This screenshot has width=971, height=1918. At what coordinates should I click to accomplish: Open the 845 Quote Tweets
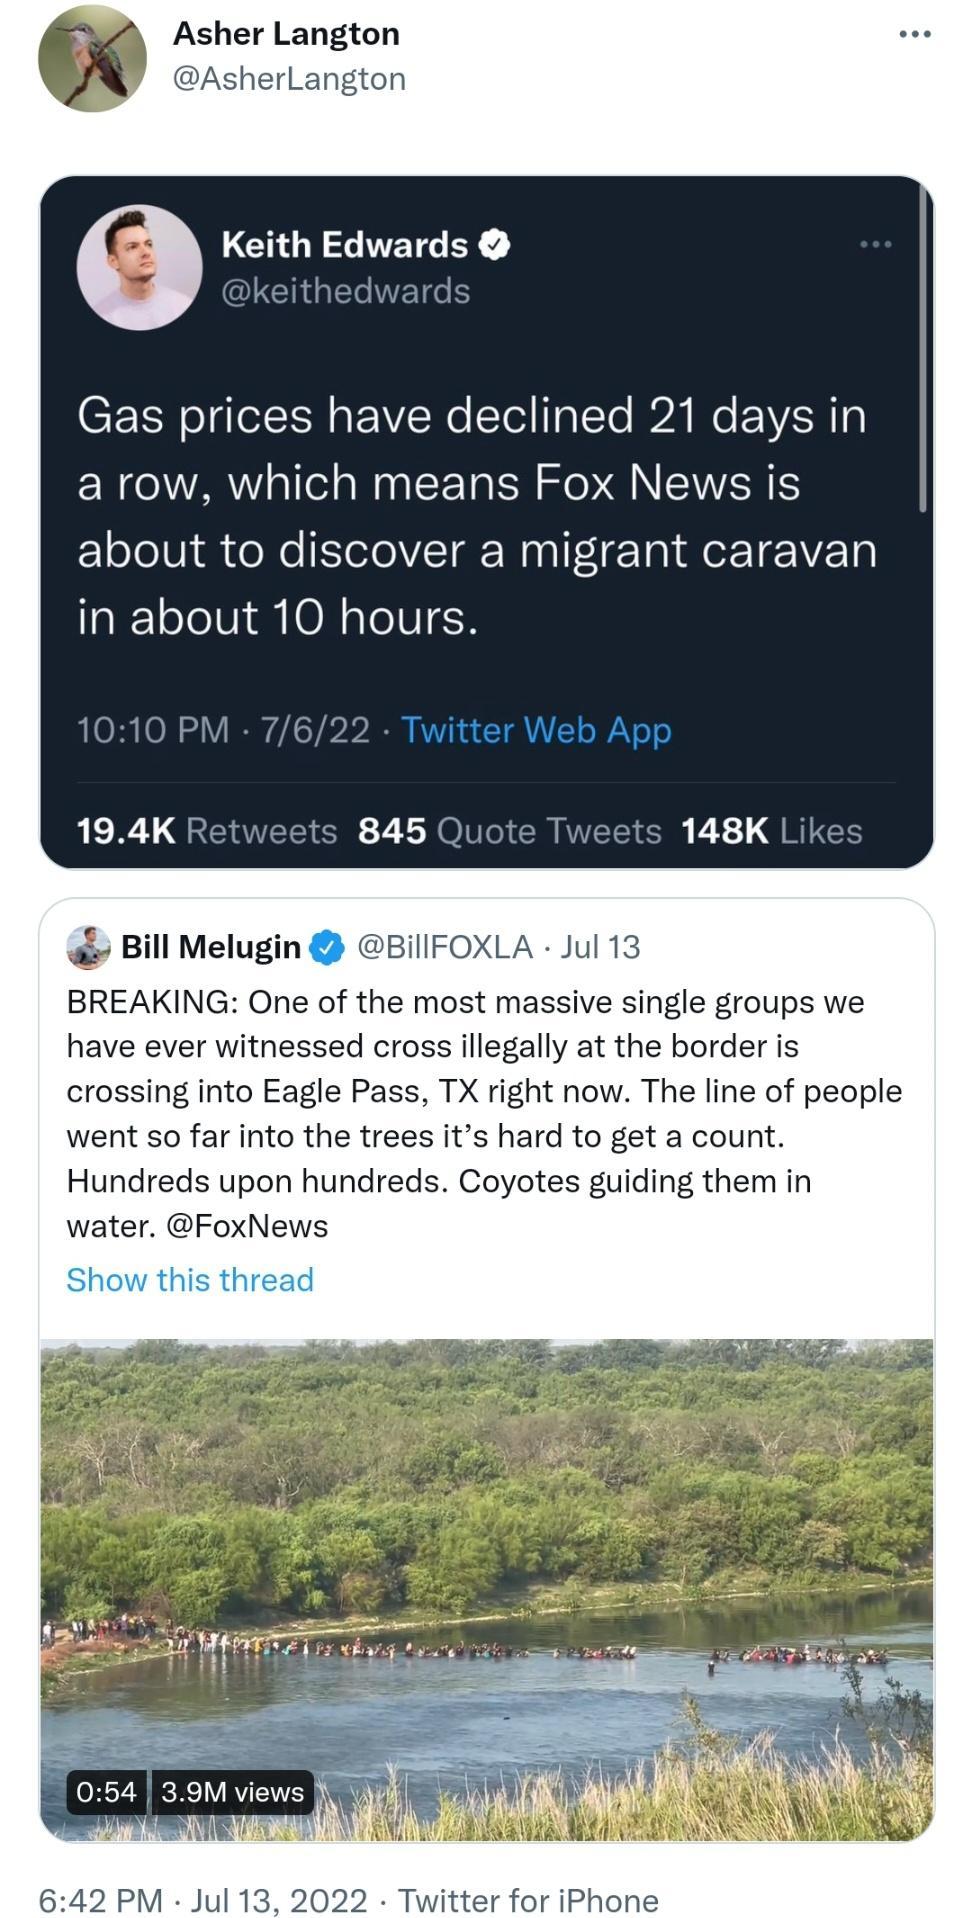coord(510,829)
